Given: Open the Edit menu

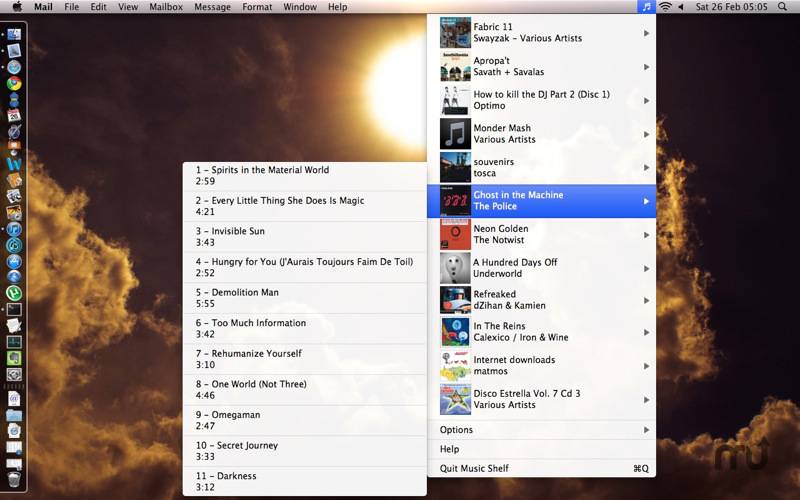Looking at the screenshot, I should [x=98, y=7].
